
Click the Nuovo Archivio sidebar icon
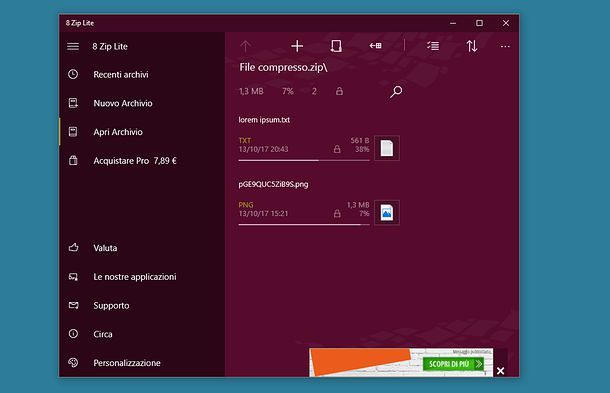point(73,103)
